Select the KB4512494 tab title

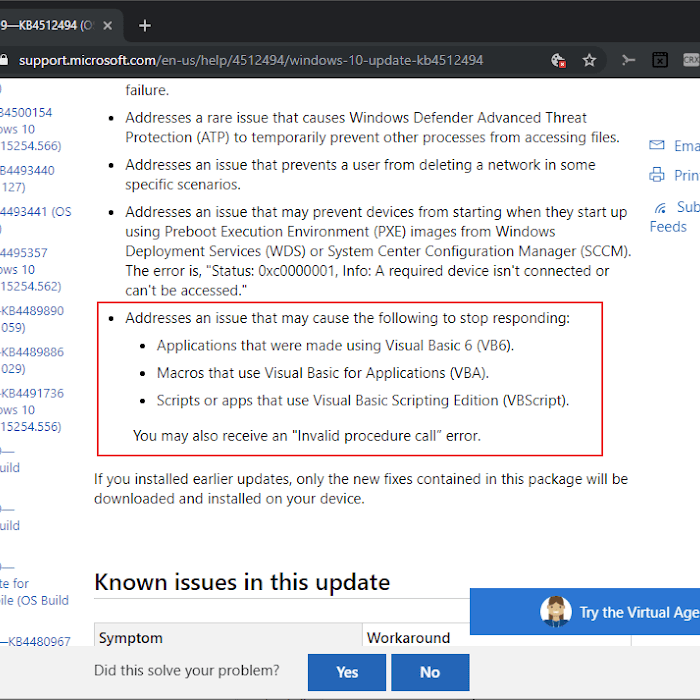click(47, 25)
